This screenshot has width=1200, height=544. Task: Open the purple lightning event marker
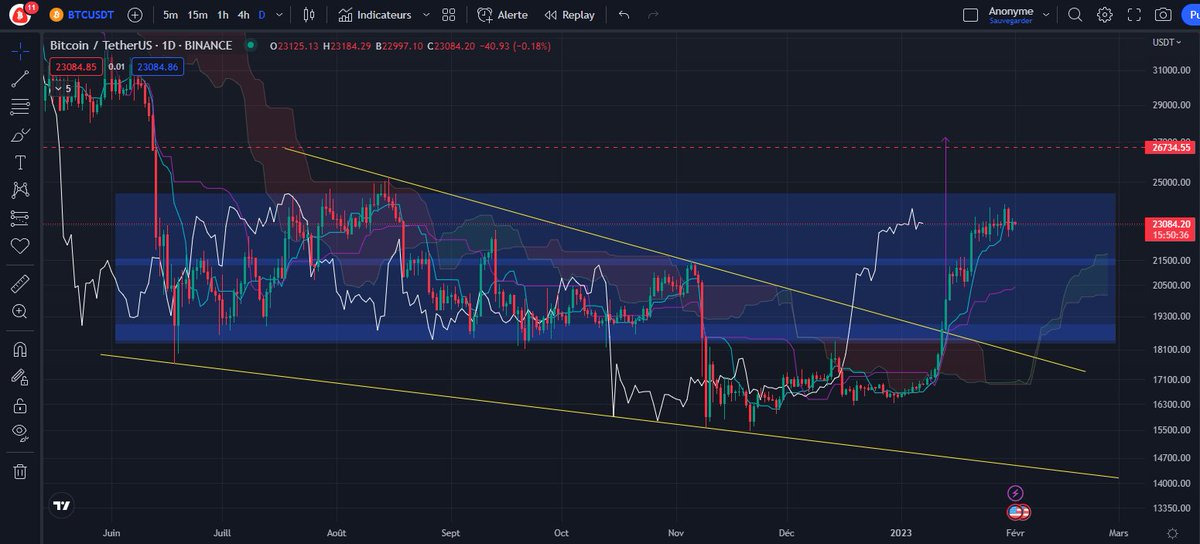click(x=1016, y=493)
